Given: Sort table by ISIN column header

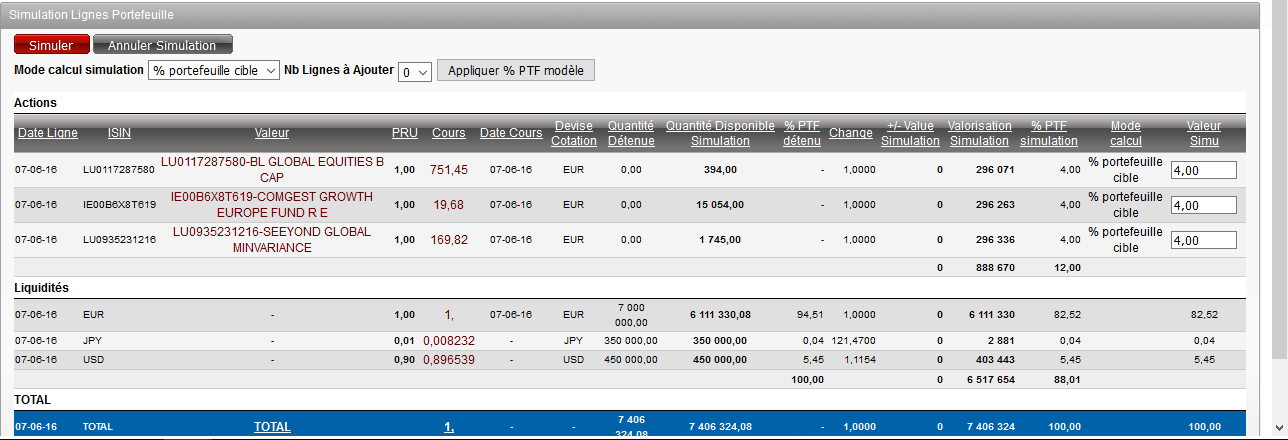Looking at the screenshot, I should click(x=119, y=133).
